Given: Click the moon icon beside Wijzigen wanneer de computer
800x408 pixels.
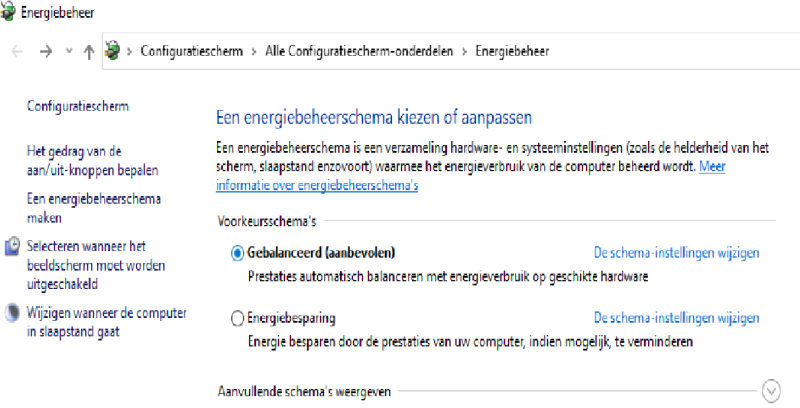Looking at the screenshot, I should (x=13, y=313).
